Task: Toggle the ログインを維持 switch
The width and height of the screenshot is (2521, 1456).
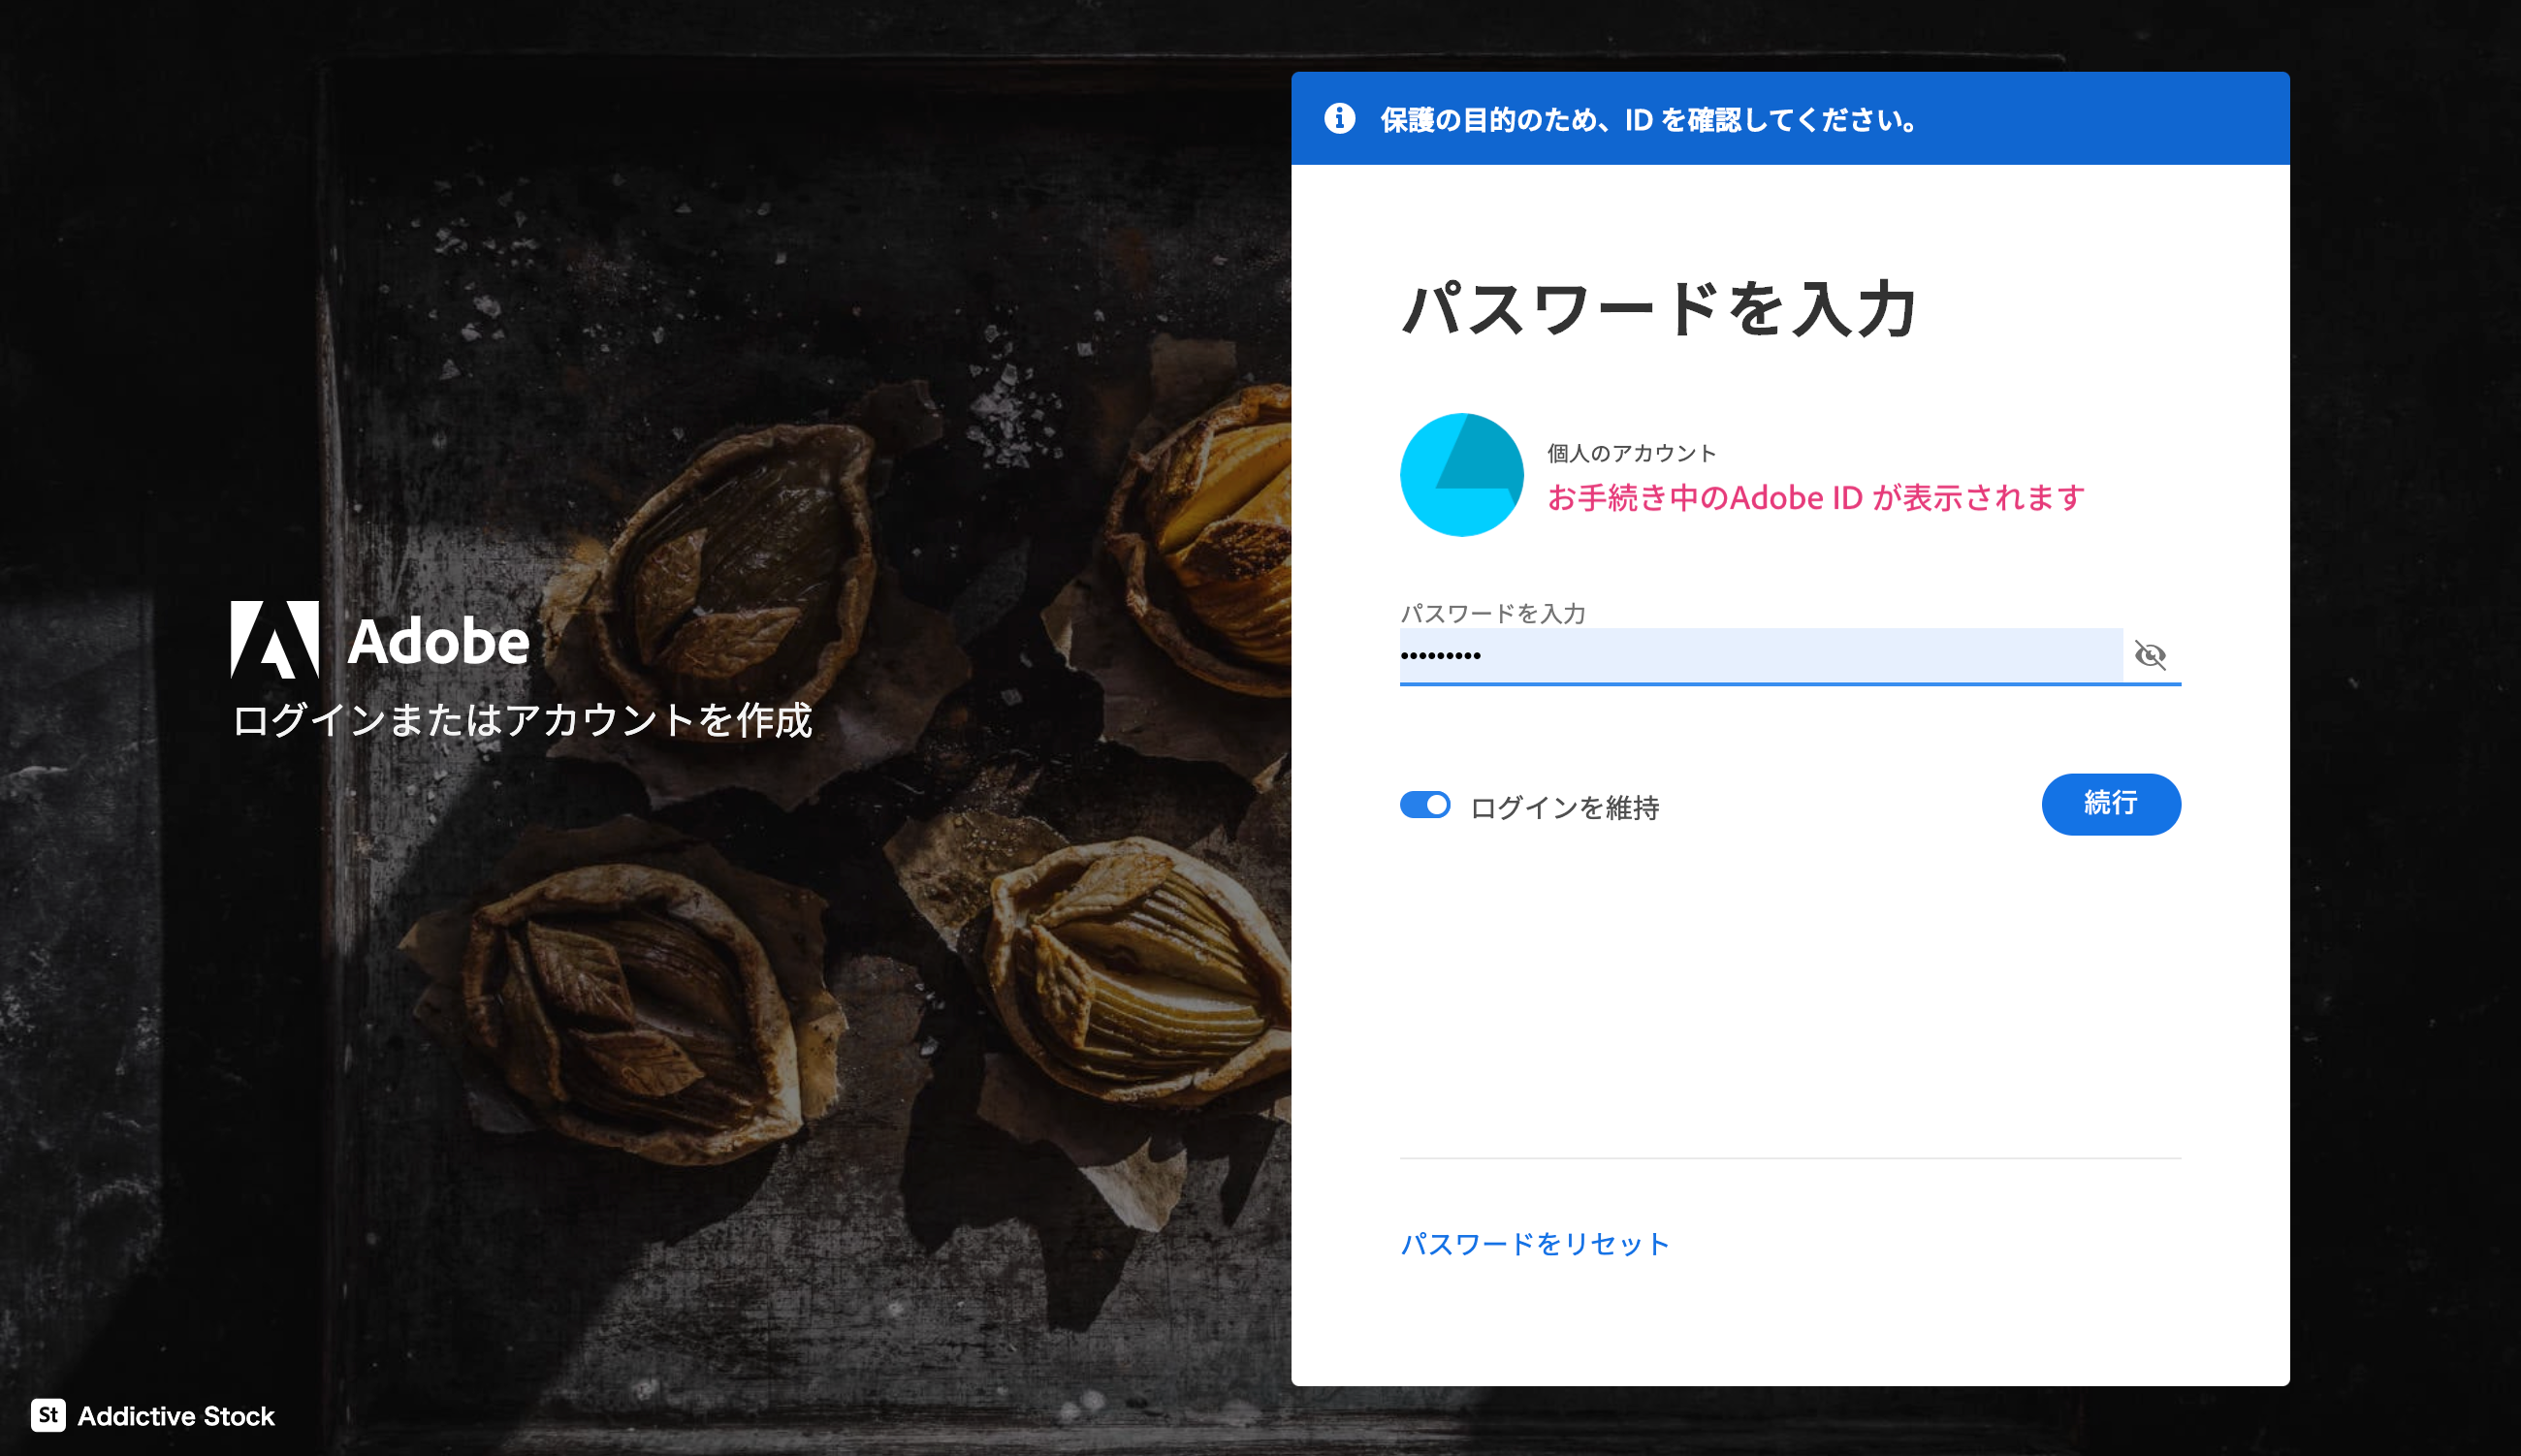Action: (1425, 805)
